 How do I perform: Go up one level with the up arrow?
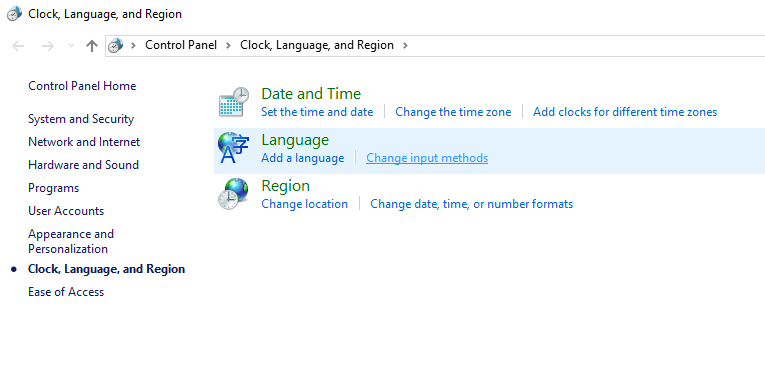coord(92,46)
